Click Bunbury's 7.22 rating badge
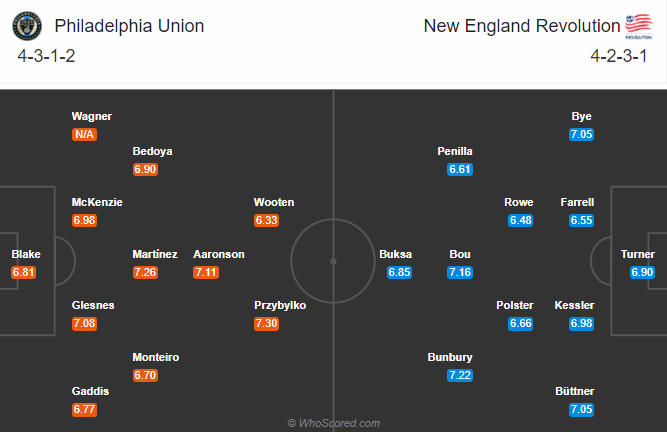 point(460,375)
